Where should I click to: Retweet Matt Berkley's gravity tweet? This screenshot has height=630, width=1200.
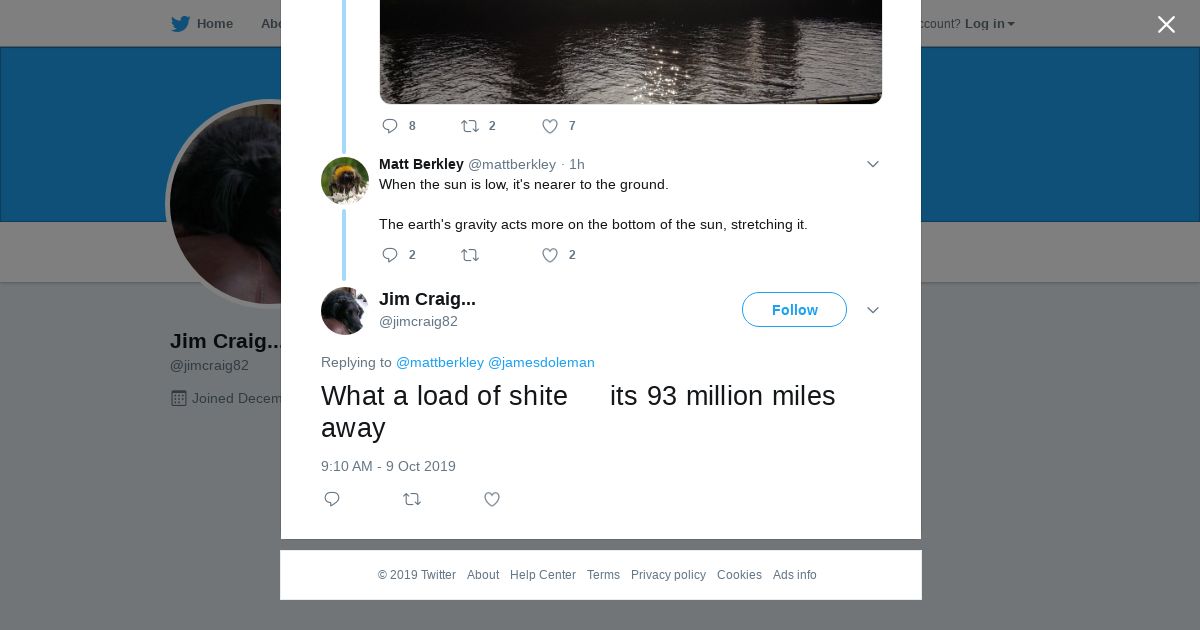470,255
